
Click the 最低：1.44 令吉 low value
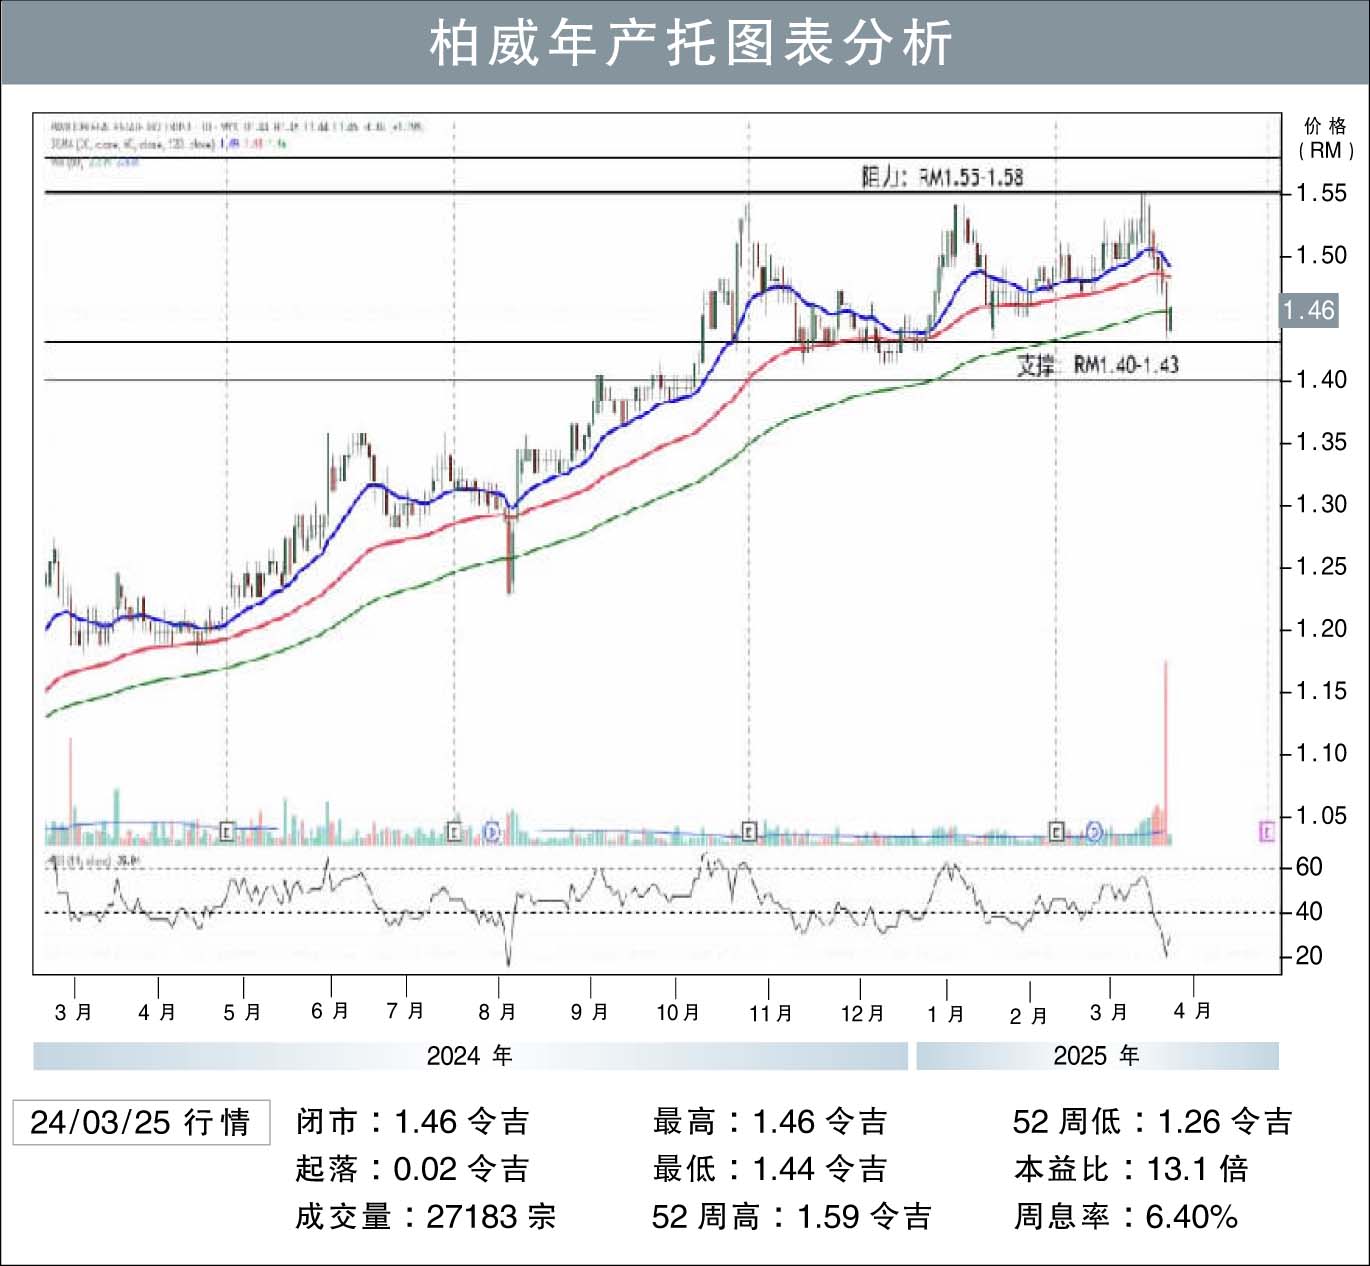tap(770, 1169)
